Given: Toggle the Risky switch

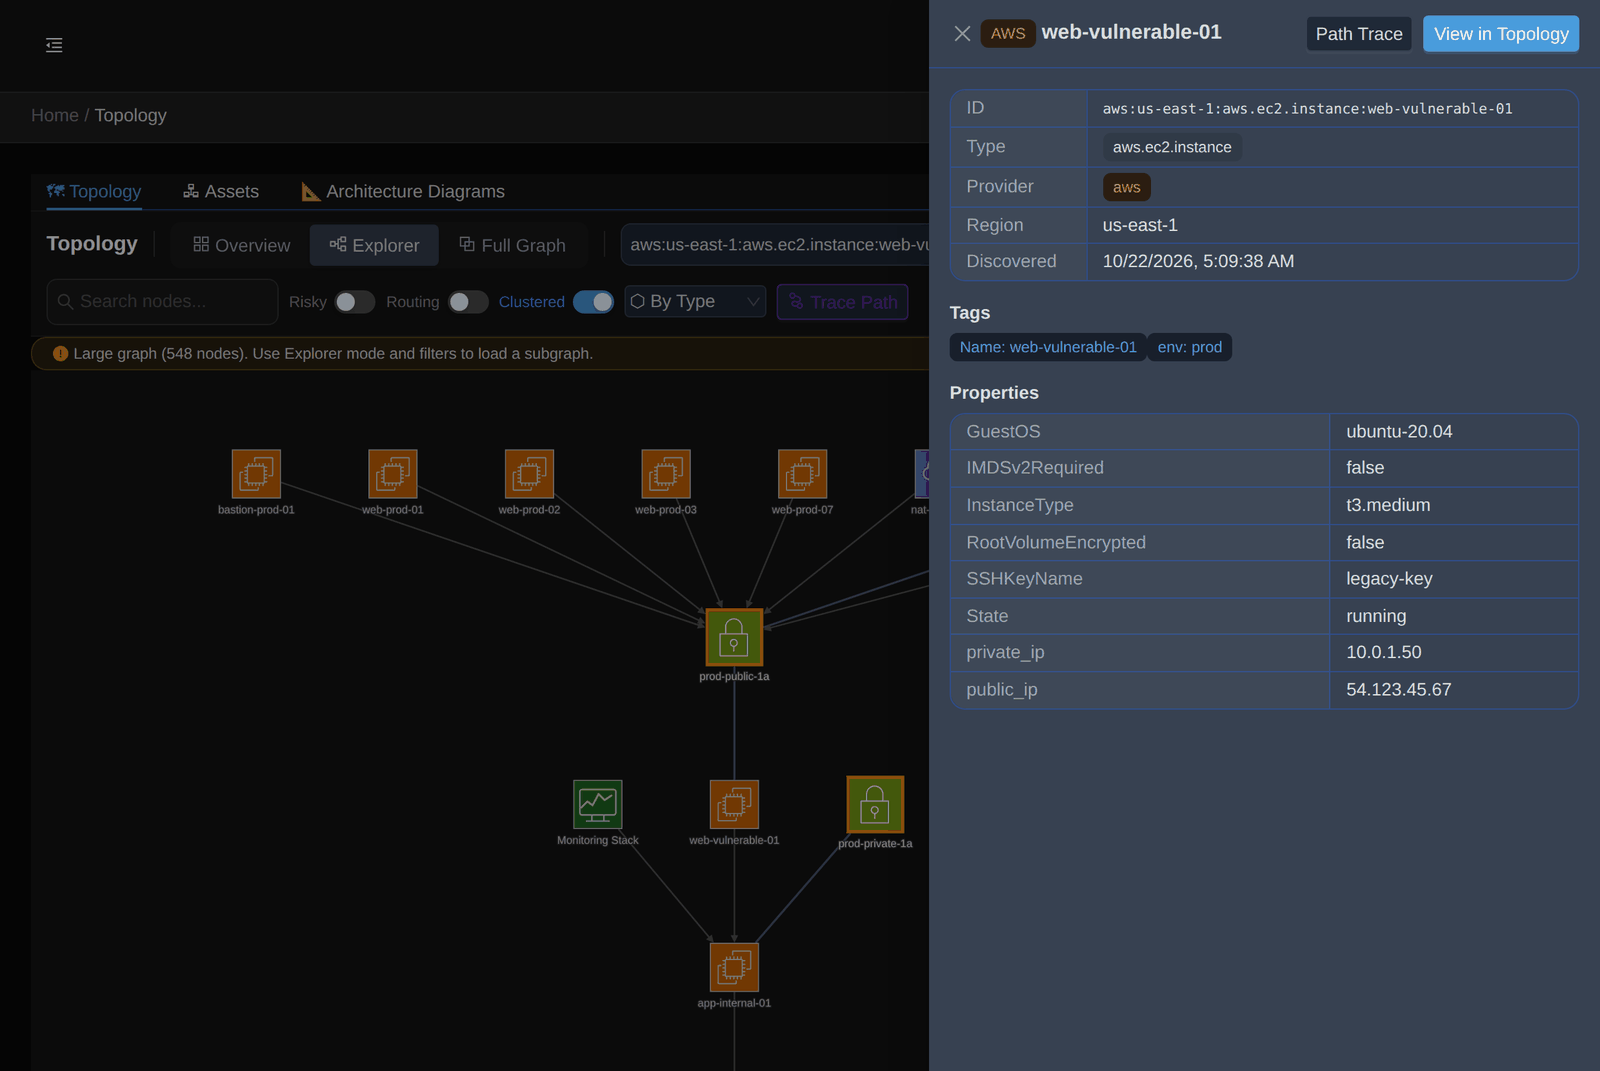Looking at the screenshot, I should 354,302.
